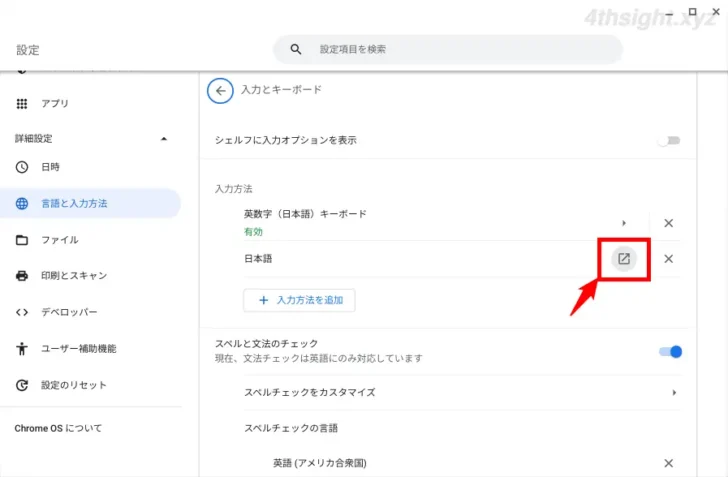
Task: Go back from 入力とキーボード page
Action: [220, 91]
